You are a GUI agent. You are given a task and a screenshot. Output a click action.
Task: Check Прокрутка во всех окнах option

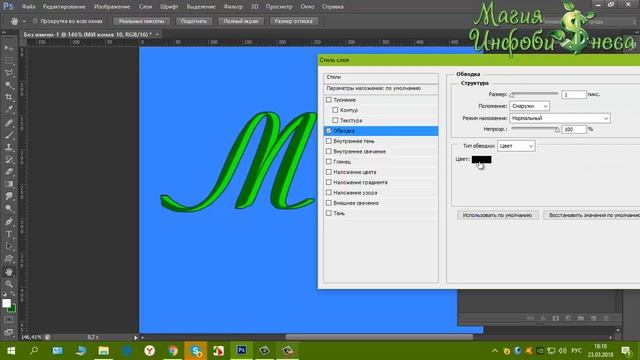click(35, 21)
